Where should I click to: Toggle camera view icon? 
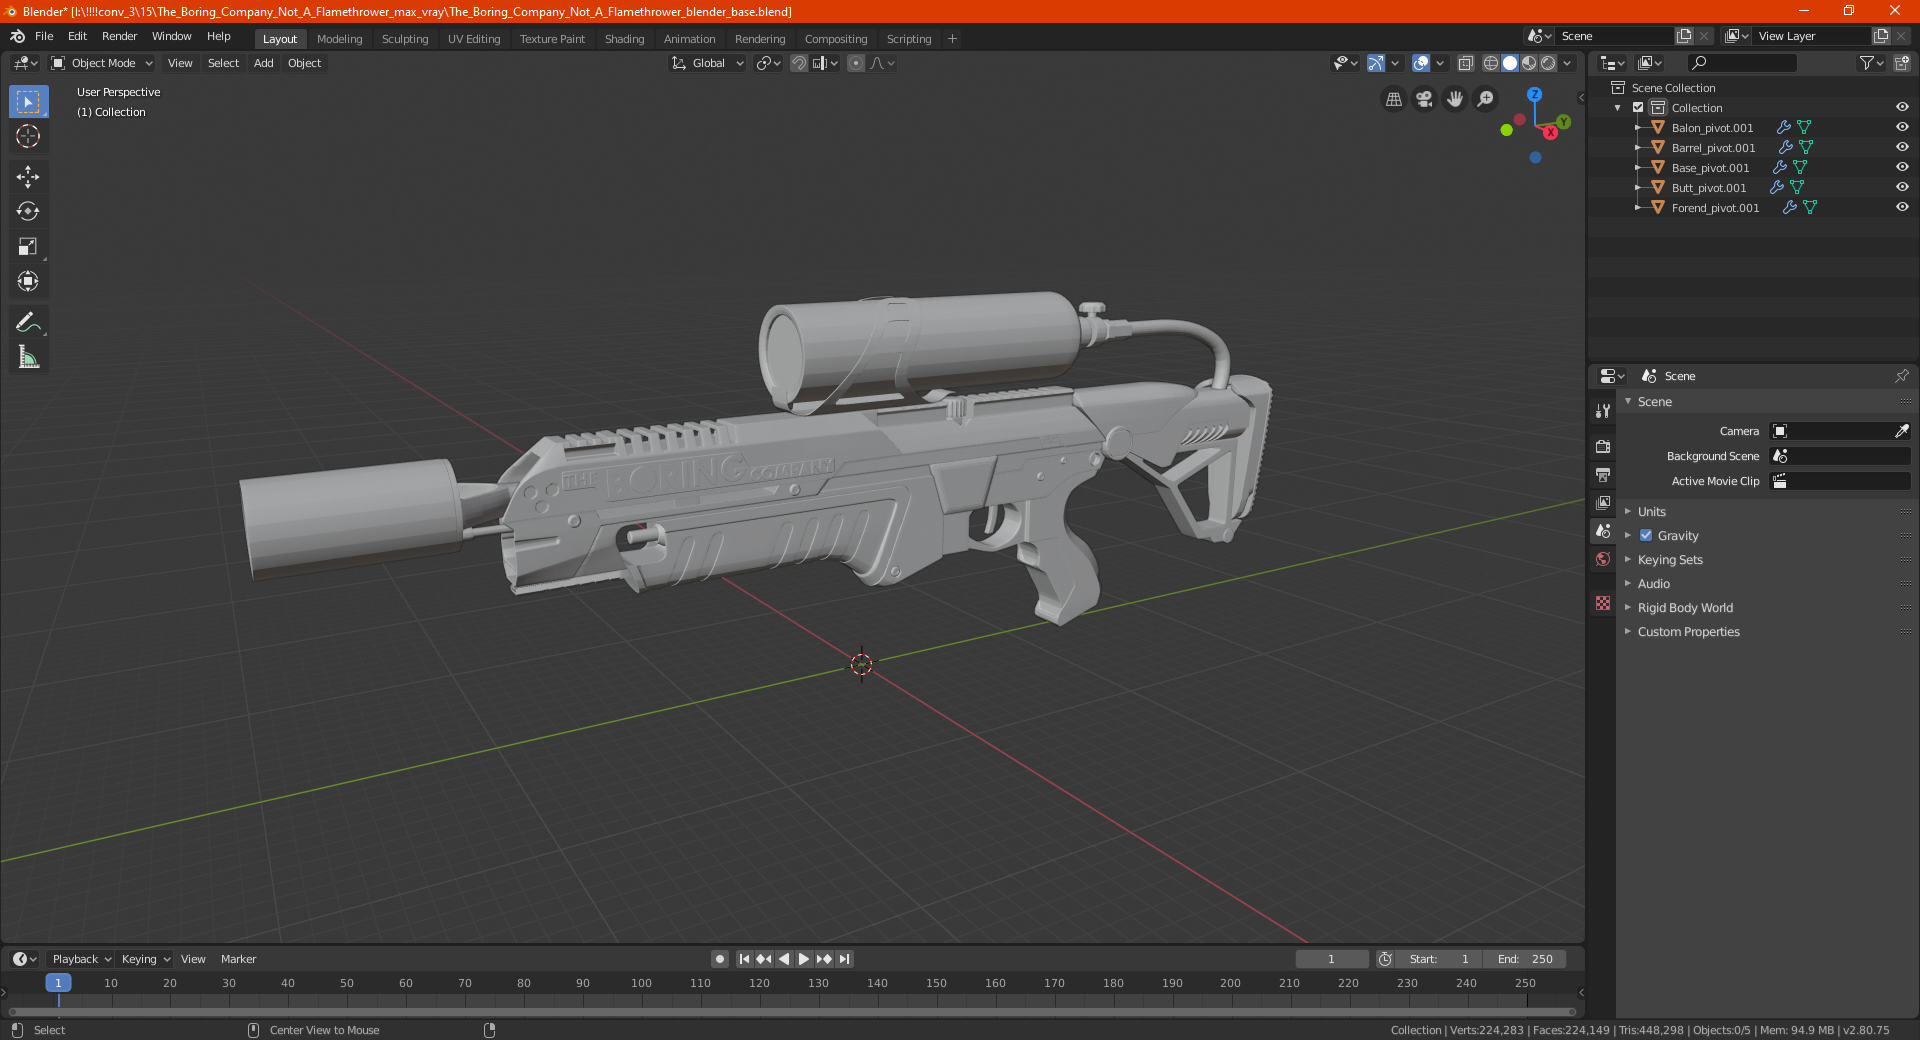1424,99
